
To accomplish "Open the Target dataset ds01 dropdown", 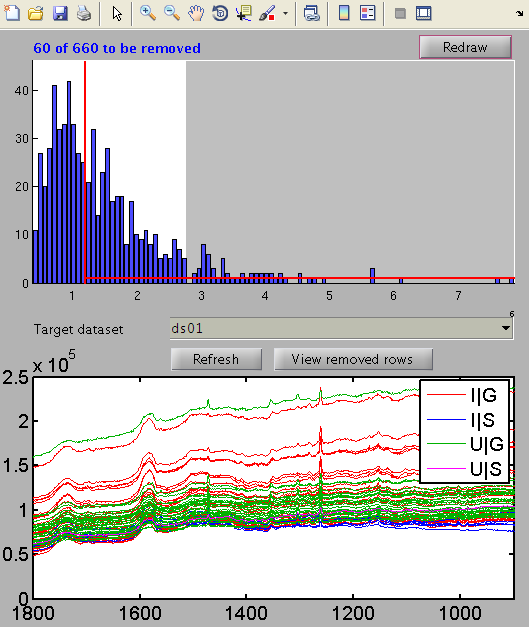I will 342,328.
